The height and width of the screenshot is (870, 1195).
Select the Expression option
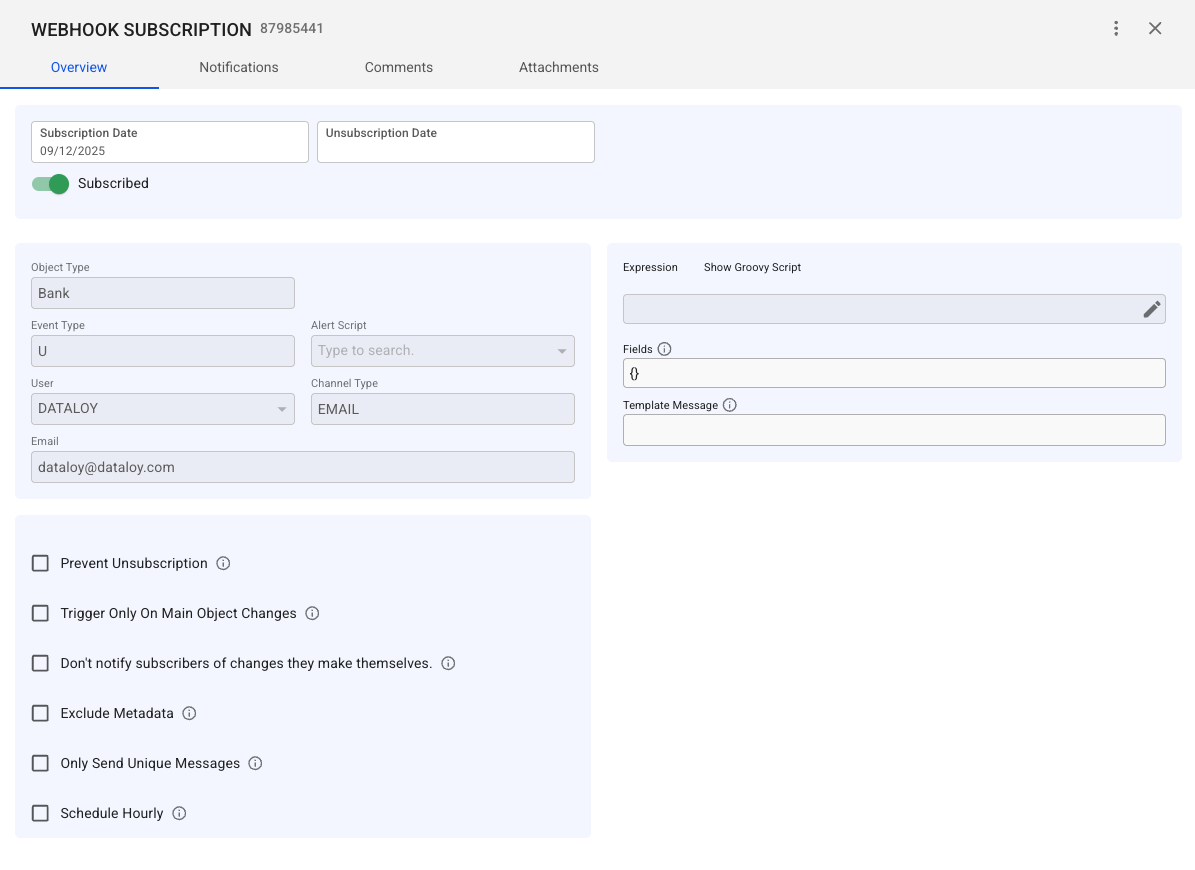click(x=650, y=268)
